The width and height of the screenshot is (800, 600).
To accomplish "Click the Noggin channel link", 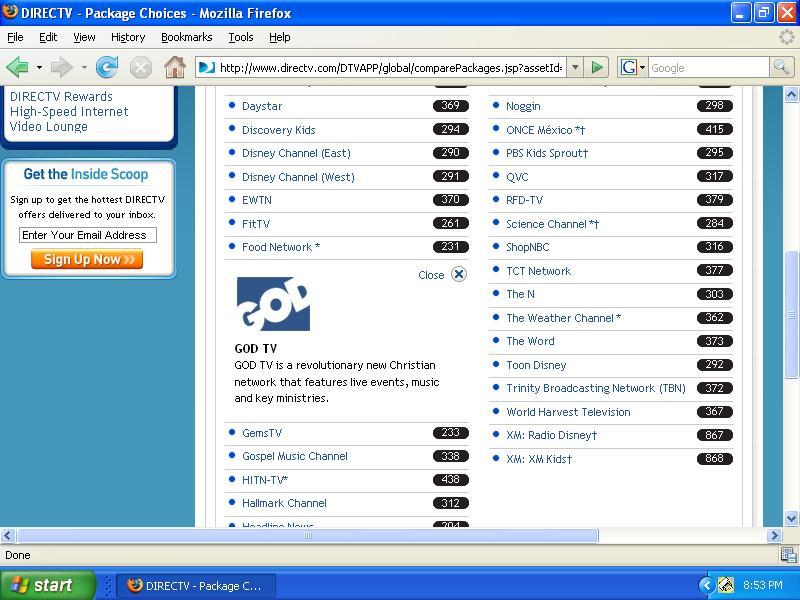I will (x=523, y=106).
